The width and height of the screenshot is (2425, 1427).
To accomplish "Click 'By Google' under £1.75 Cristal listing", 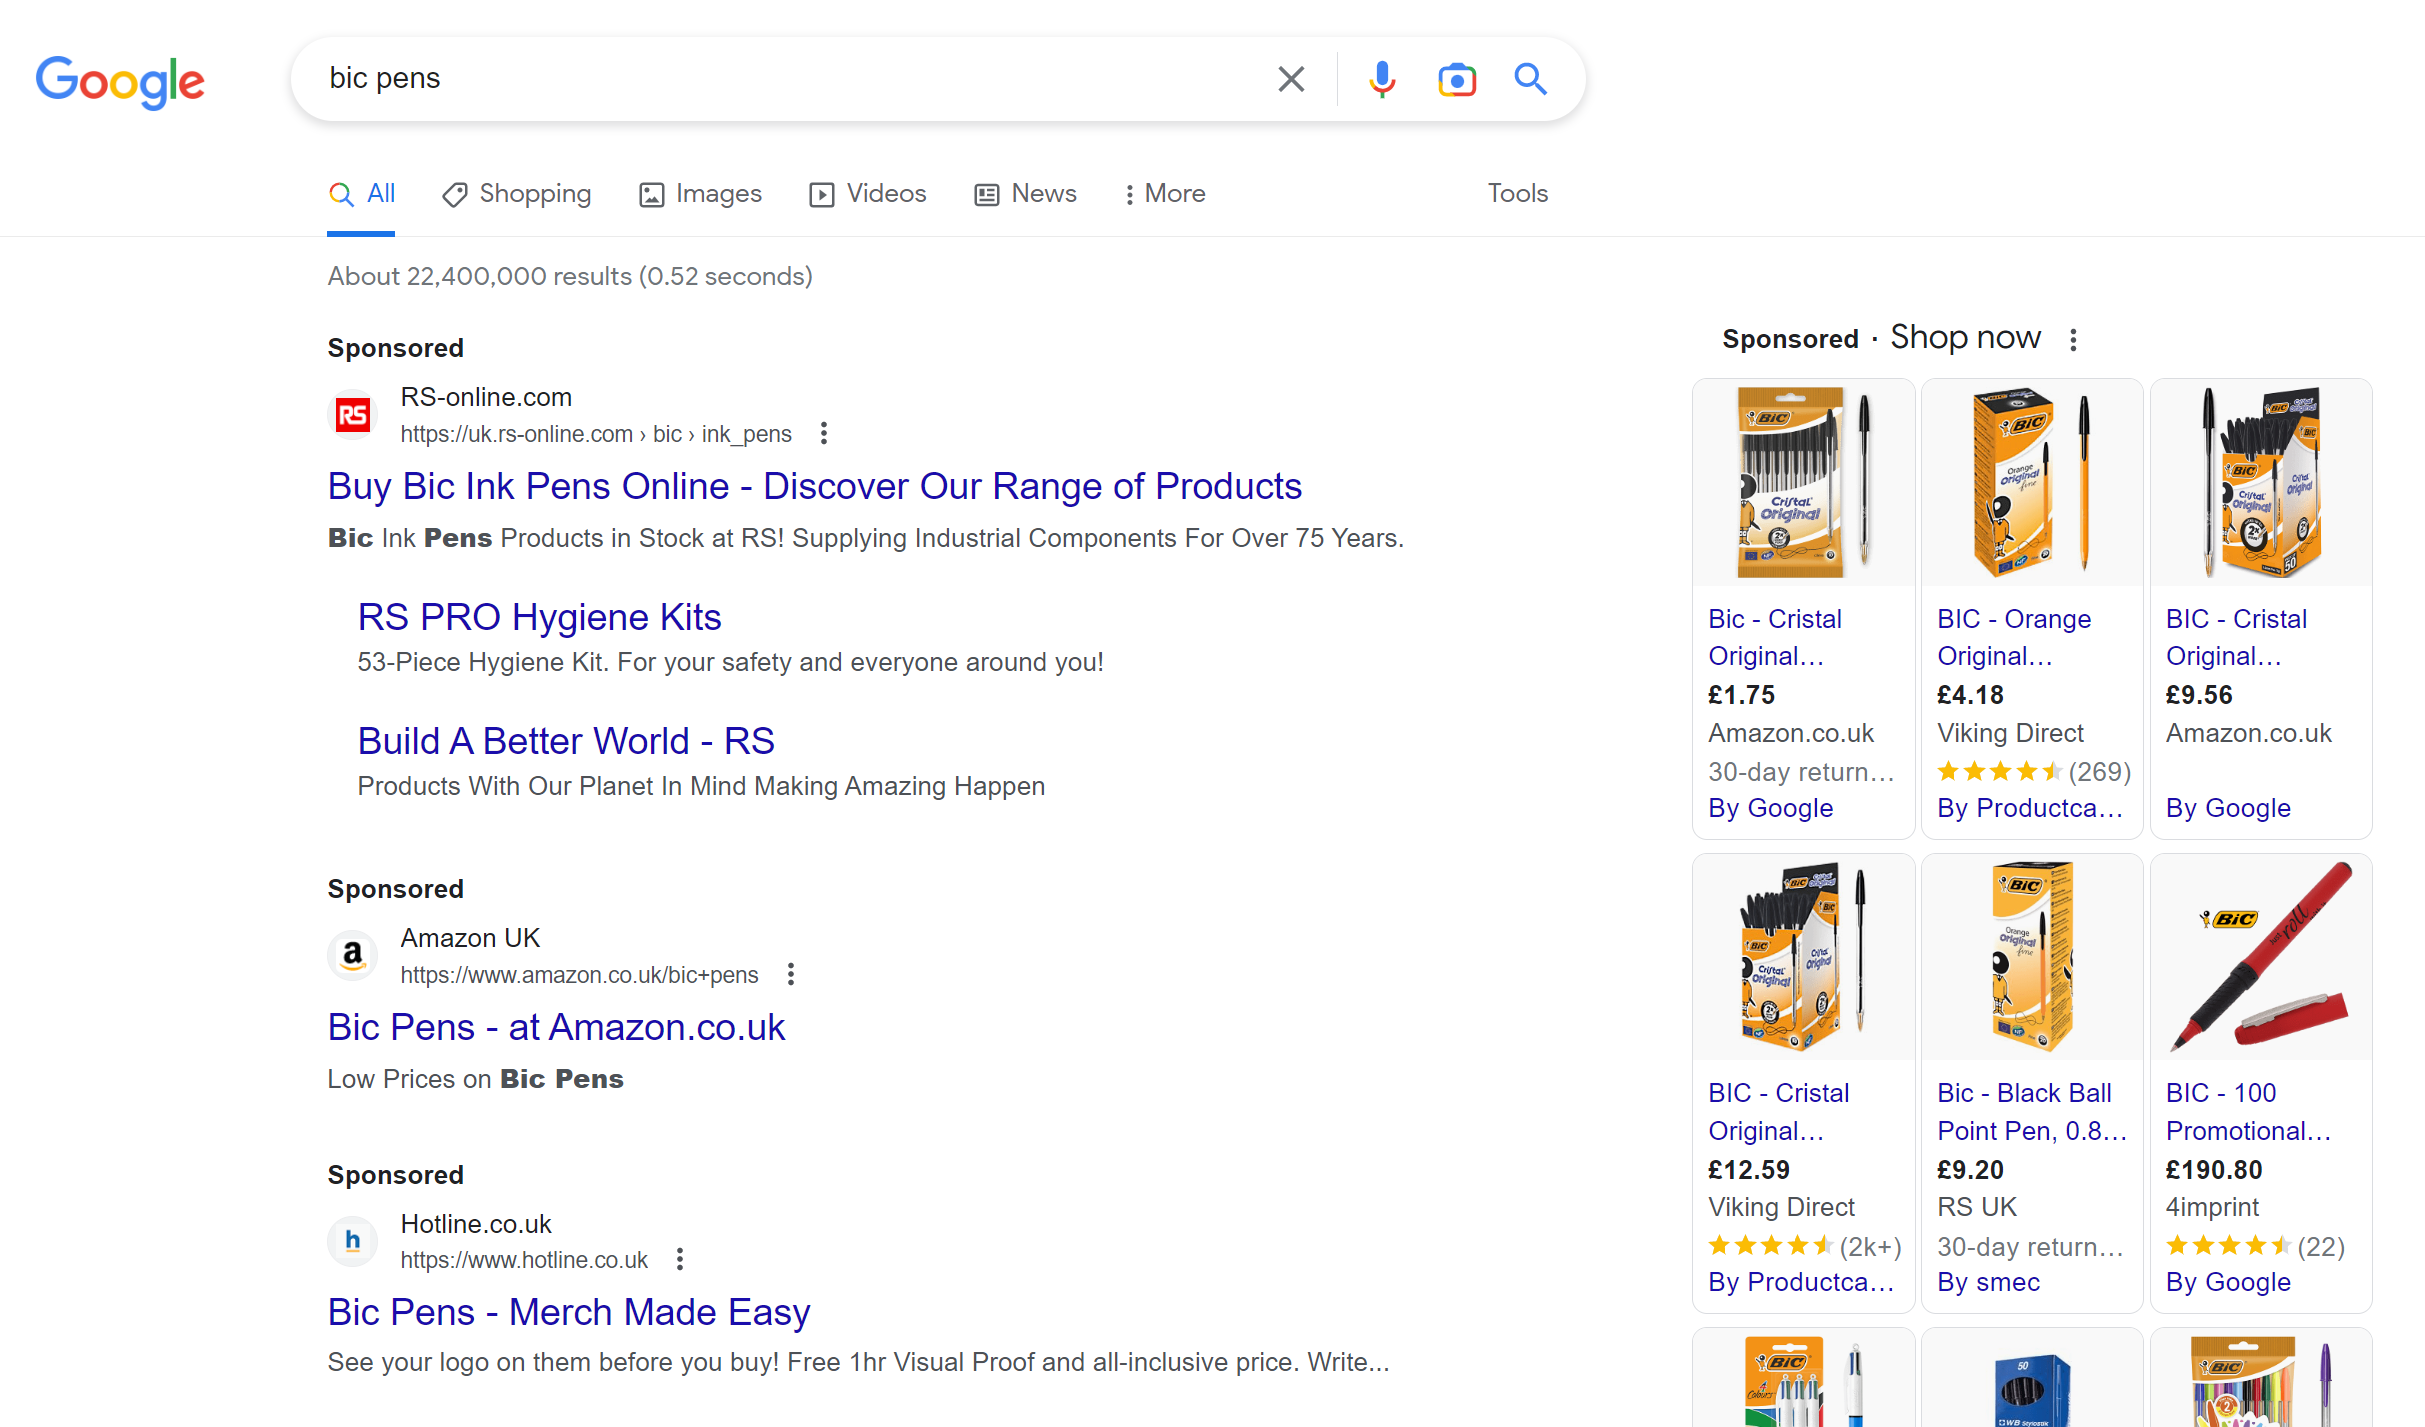I will pos(1771,809).
